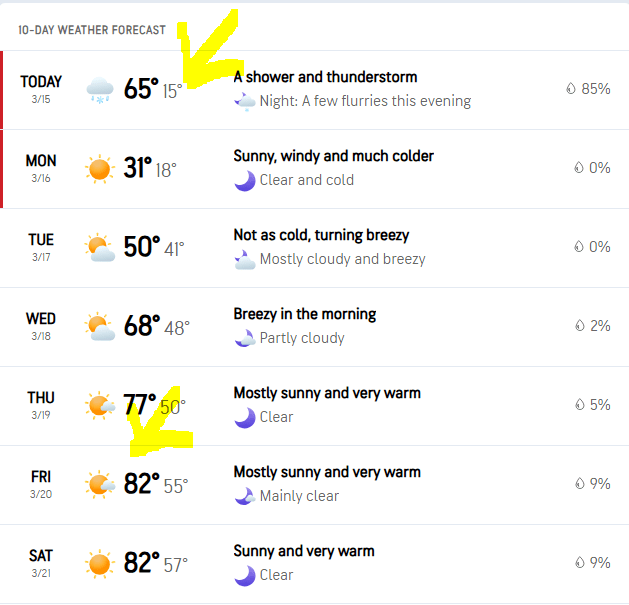Click Monday night's clear moon icon

click(x=244, y=180)
